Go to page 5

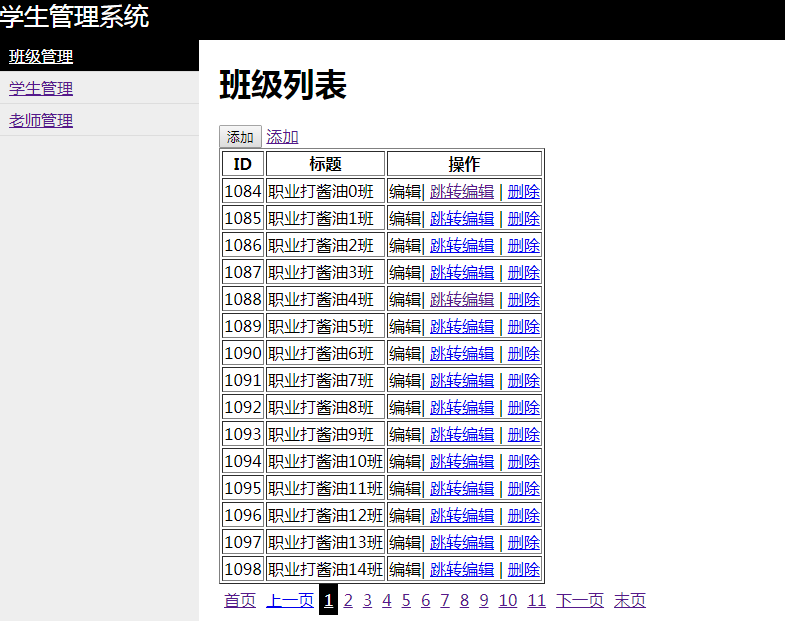pos(406,600)
